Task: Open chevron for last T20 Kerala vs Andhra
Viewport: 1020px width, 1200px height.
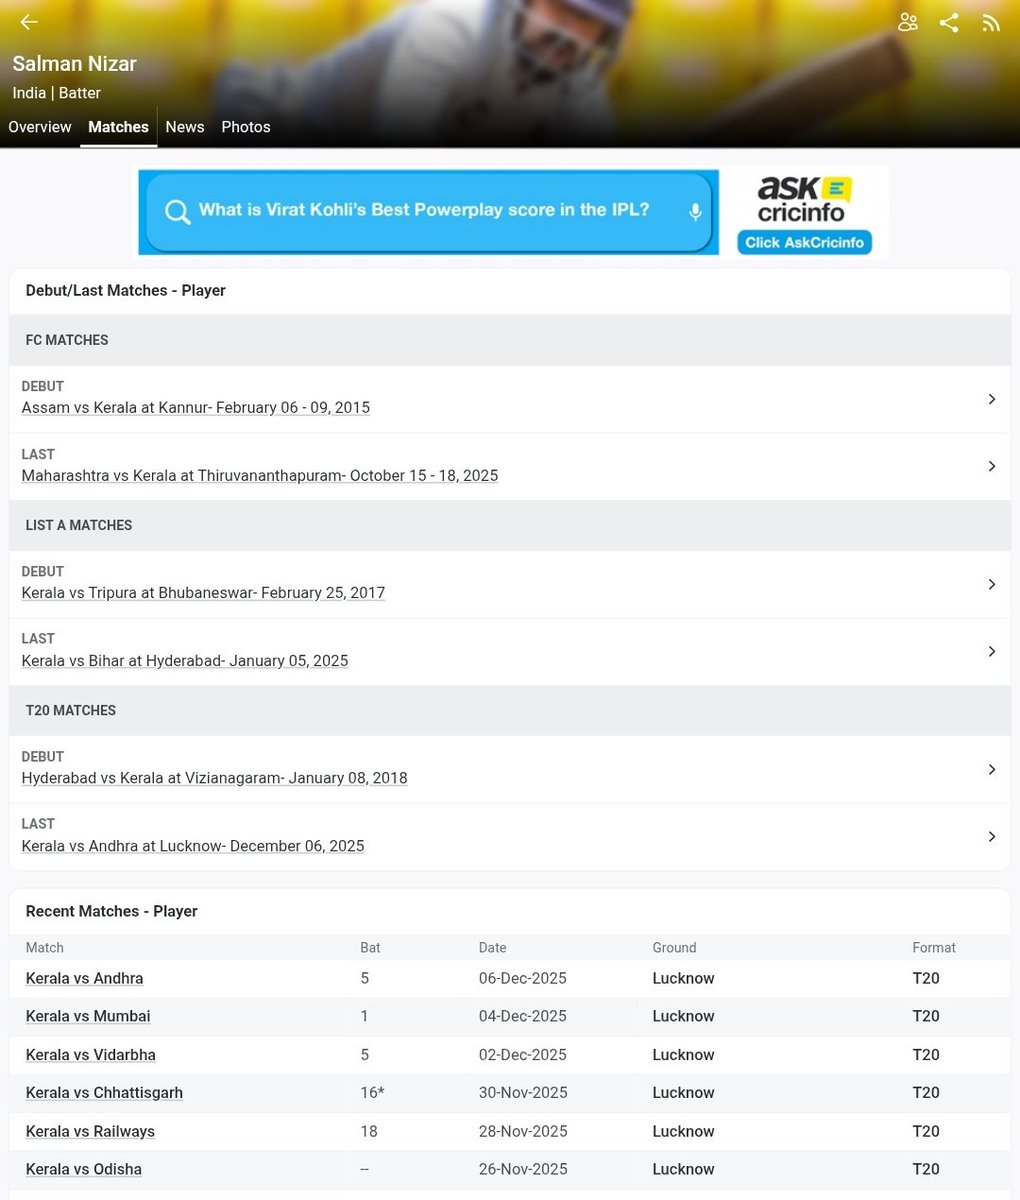Action: pyautogui.click(x=991, y=836)
